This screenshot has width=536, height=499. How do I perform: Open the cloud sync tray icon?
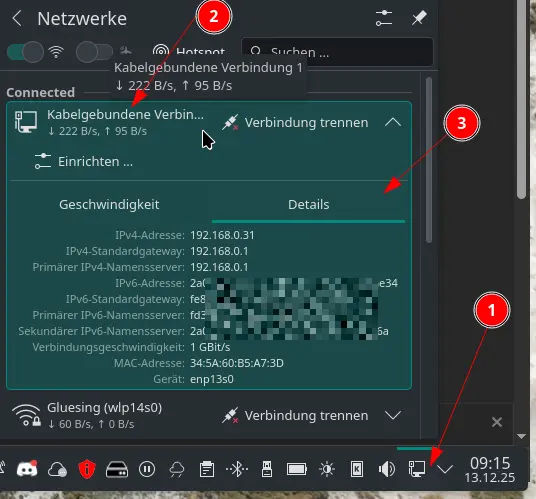(57, 469)
